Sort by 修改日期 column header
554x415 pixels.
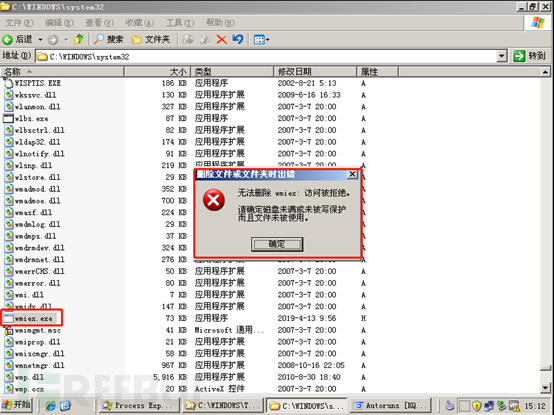pyautogui.click(x=315, y=72)
